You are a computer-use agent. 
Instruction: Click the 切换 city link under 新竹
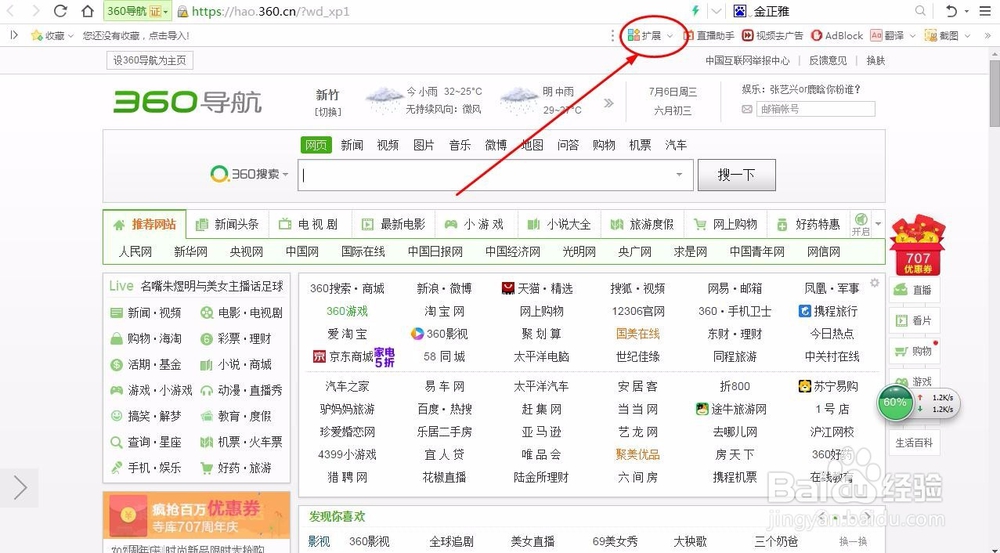tap(328, 112)
